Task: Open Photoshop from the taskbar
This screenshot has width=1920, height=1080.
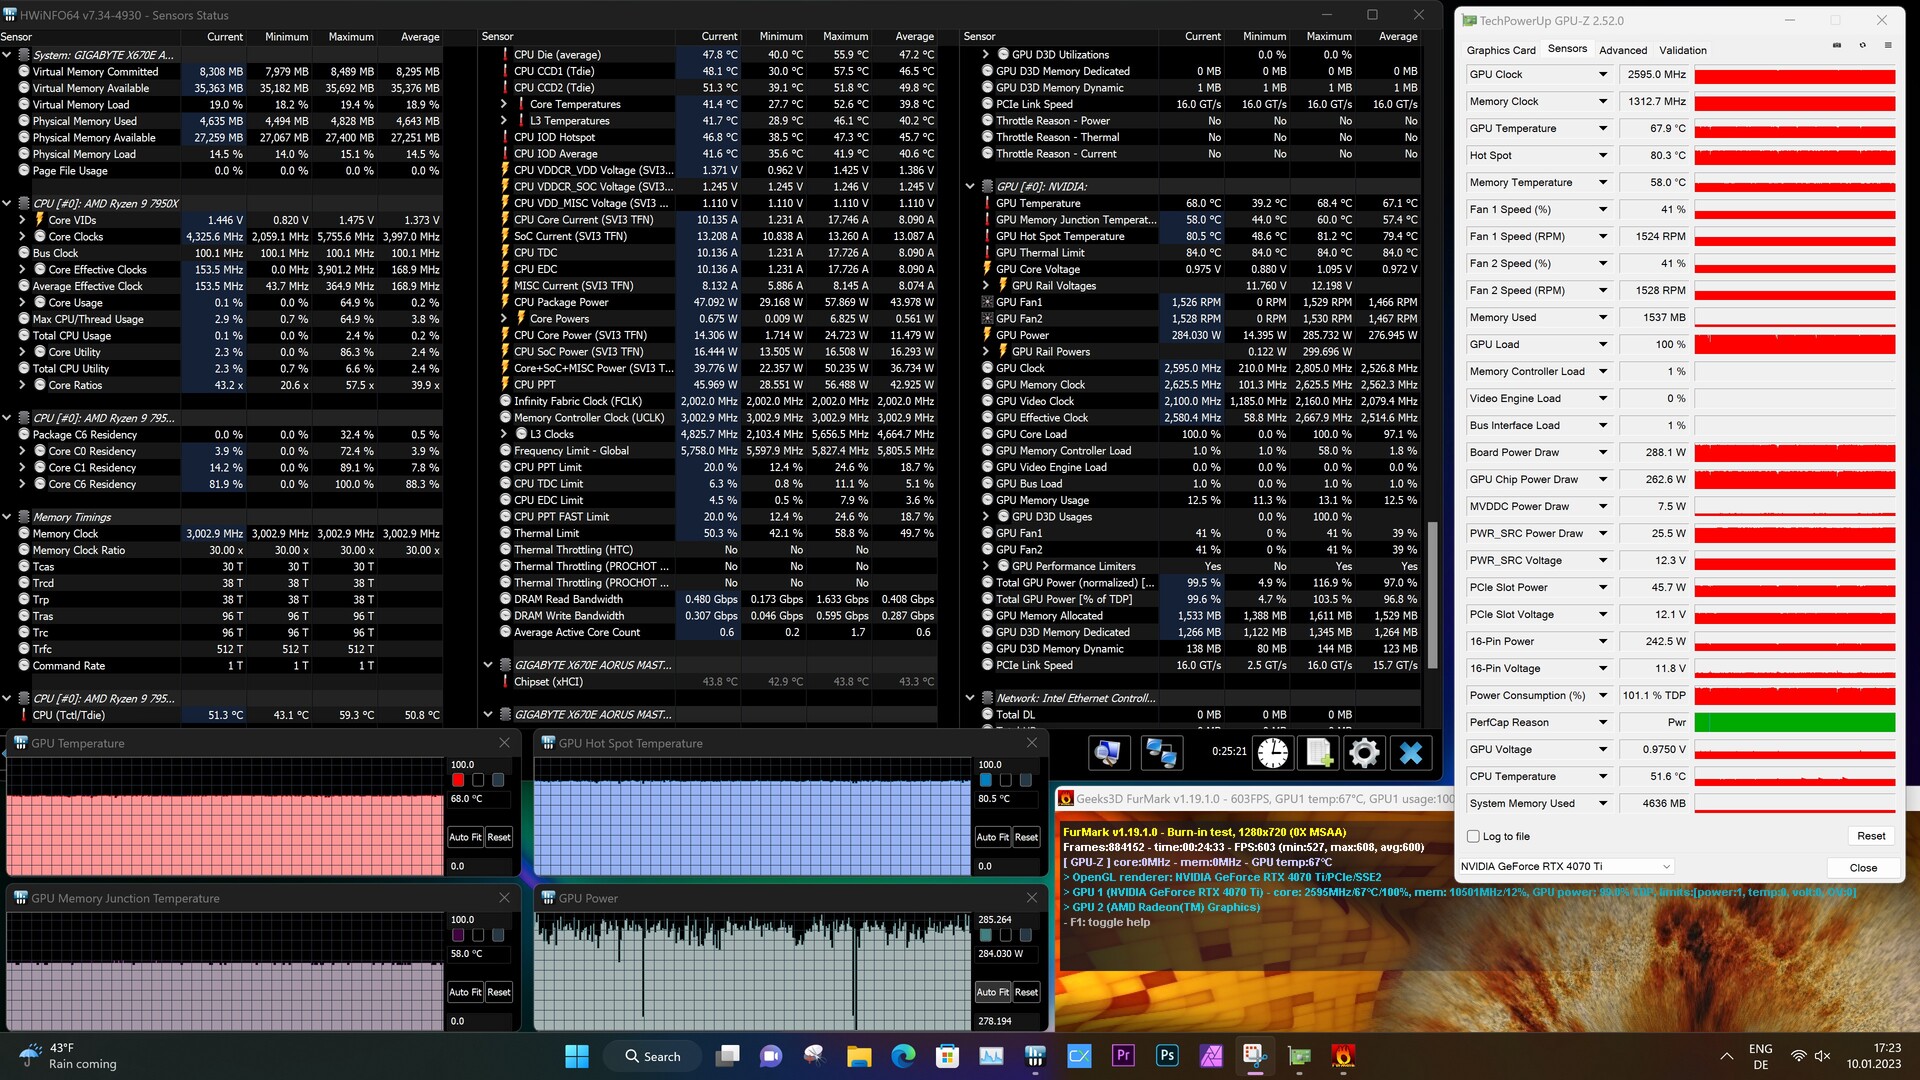Action: tap(1167, 1055)
